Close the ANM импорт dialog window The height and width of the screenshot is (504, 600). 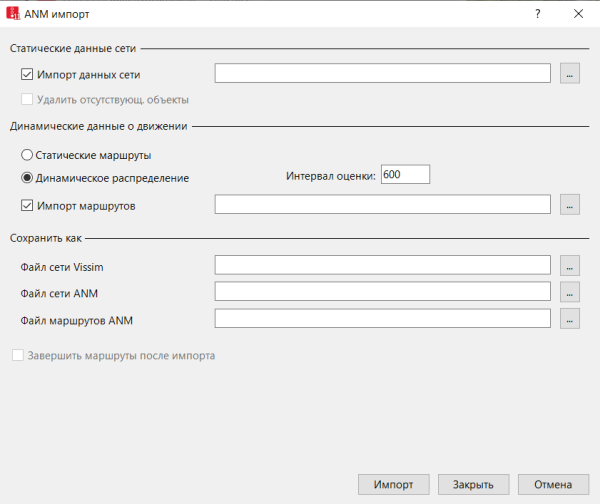(578, 14)
